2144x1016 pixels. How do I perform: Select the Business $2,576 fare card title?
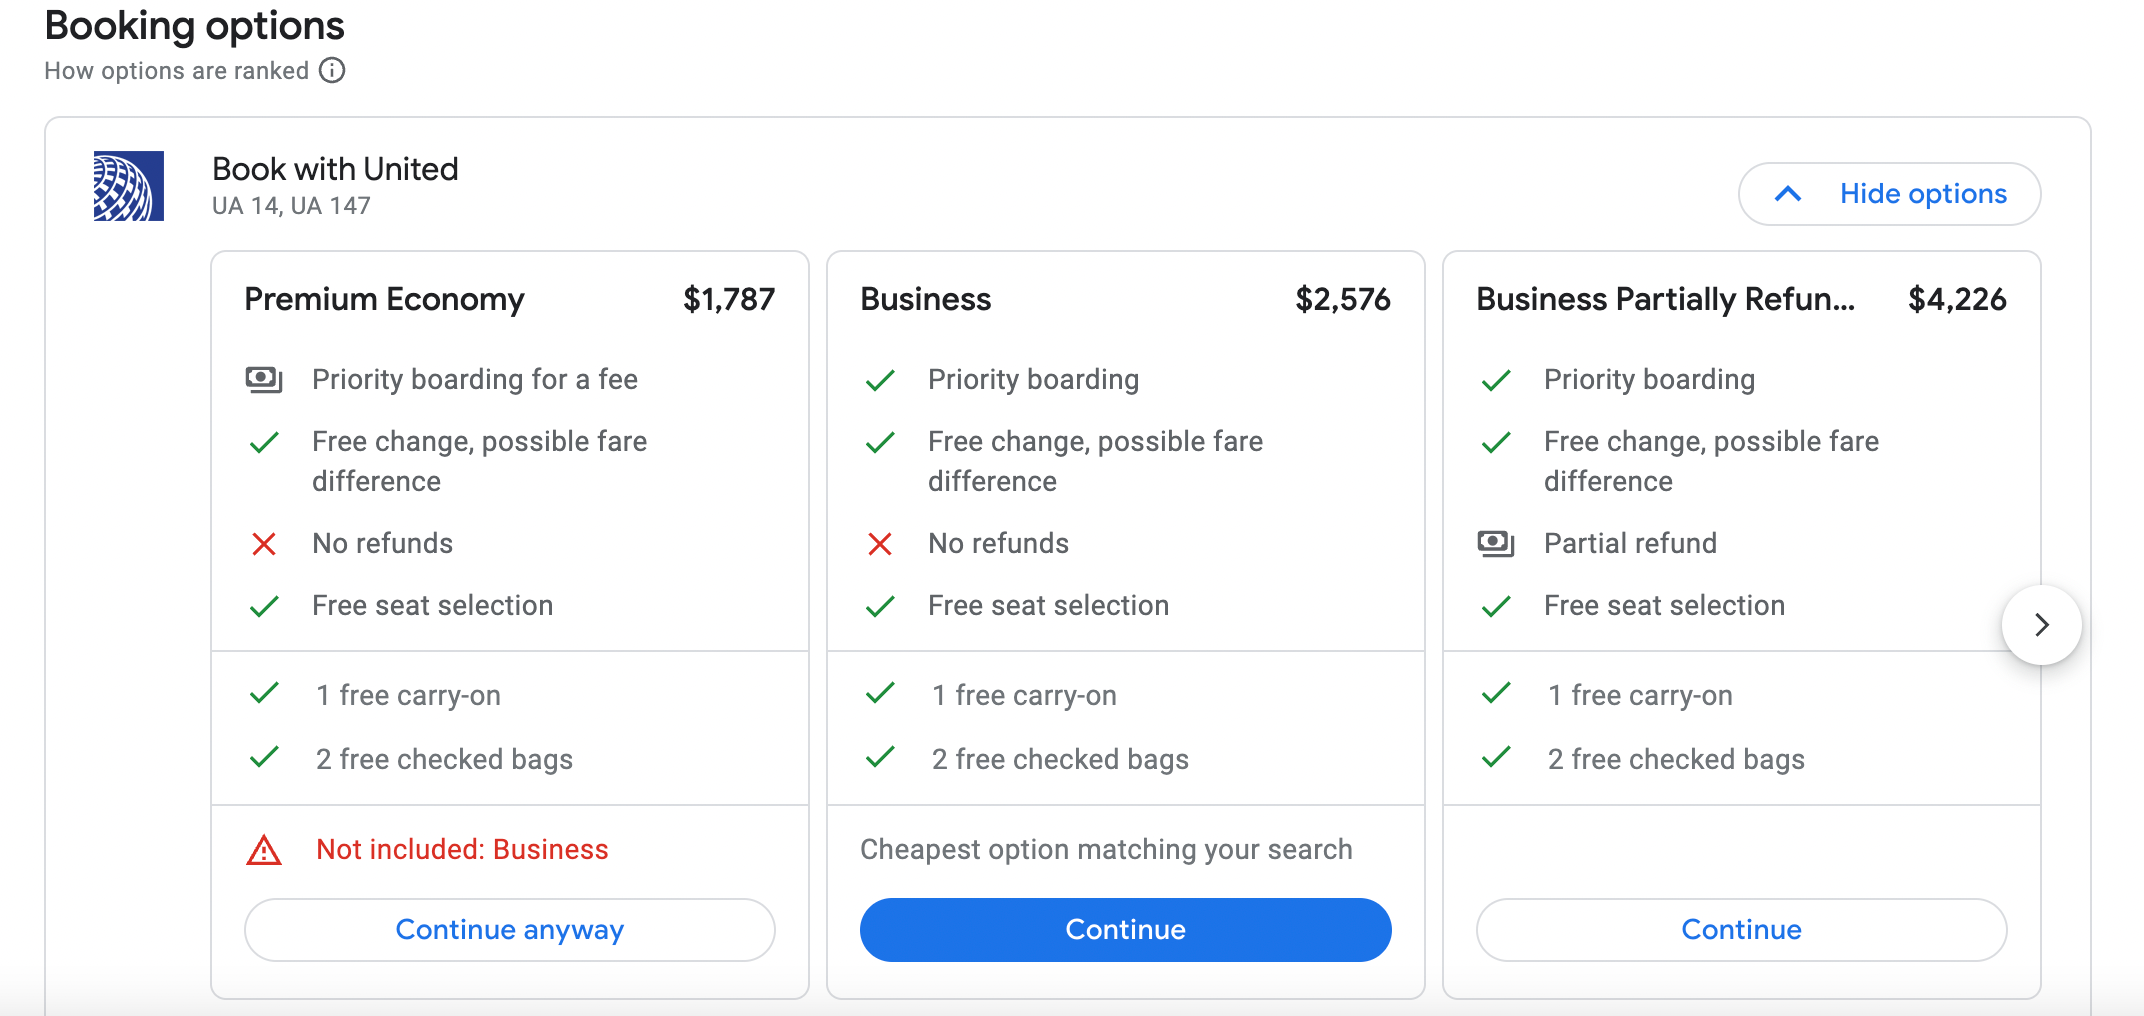(926, 300)
